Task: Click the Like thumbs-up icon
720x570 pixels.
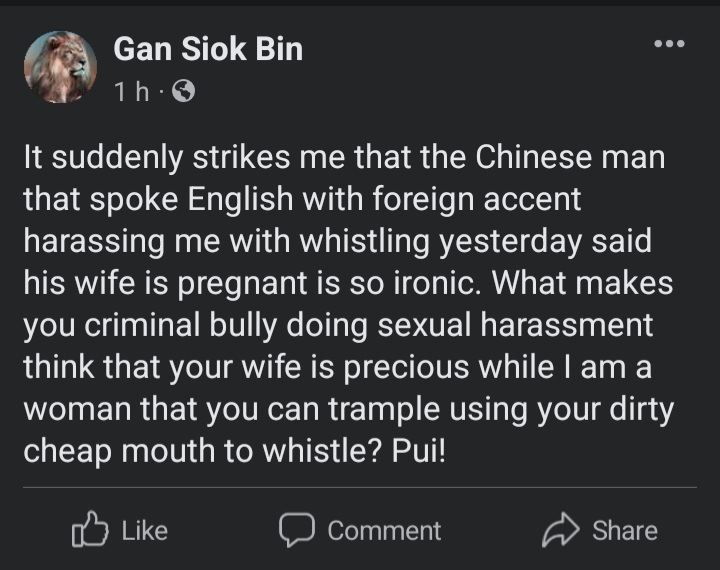Action: pyautogui.click(x=90, y=530)
